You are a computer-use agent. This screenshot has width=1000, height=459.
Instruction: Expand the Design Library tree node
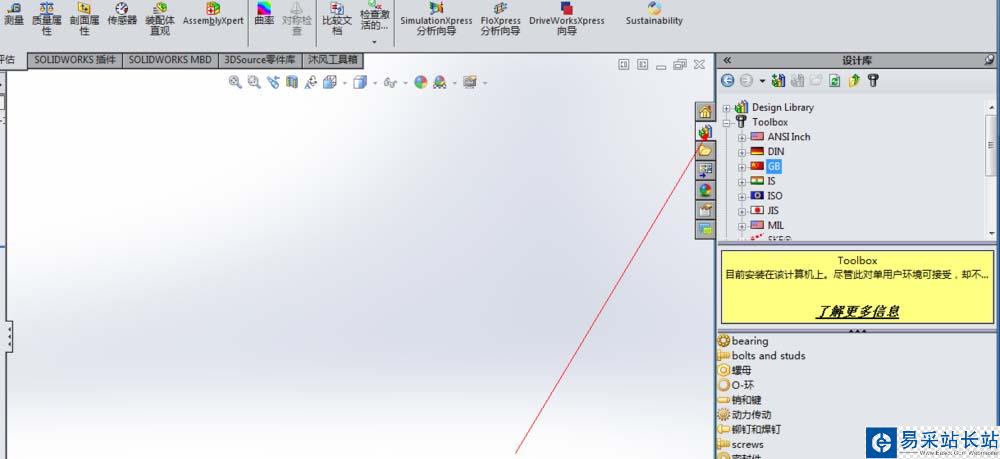pyautogui.click(x=726, y=108)
